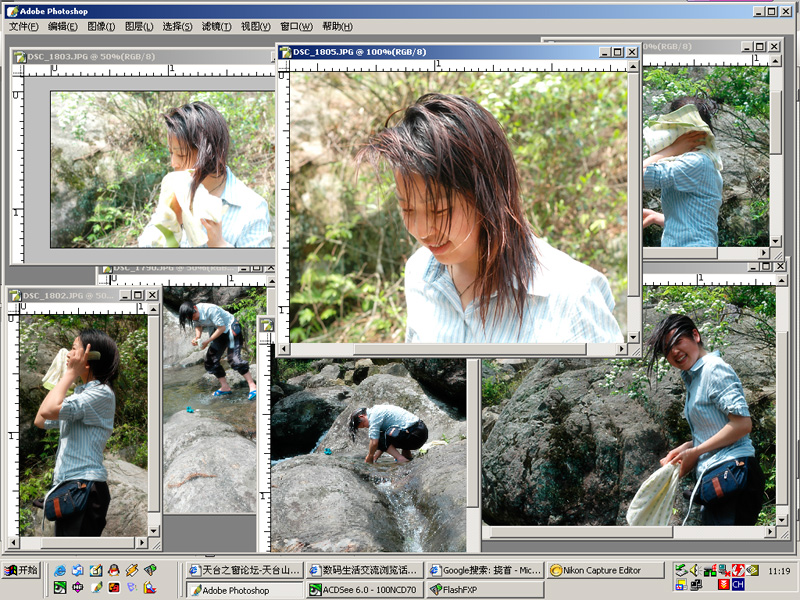Click the document icon of DSC_1805.JPG window
Image resolution: width=800 pixels, height=600 pixels.
[285, 52]
